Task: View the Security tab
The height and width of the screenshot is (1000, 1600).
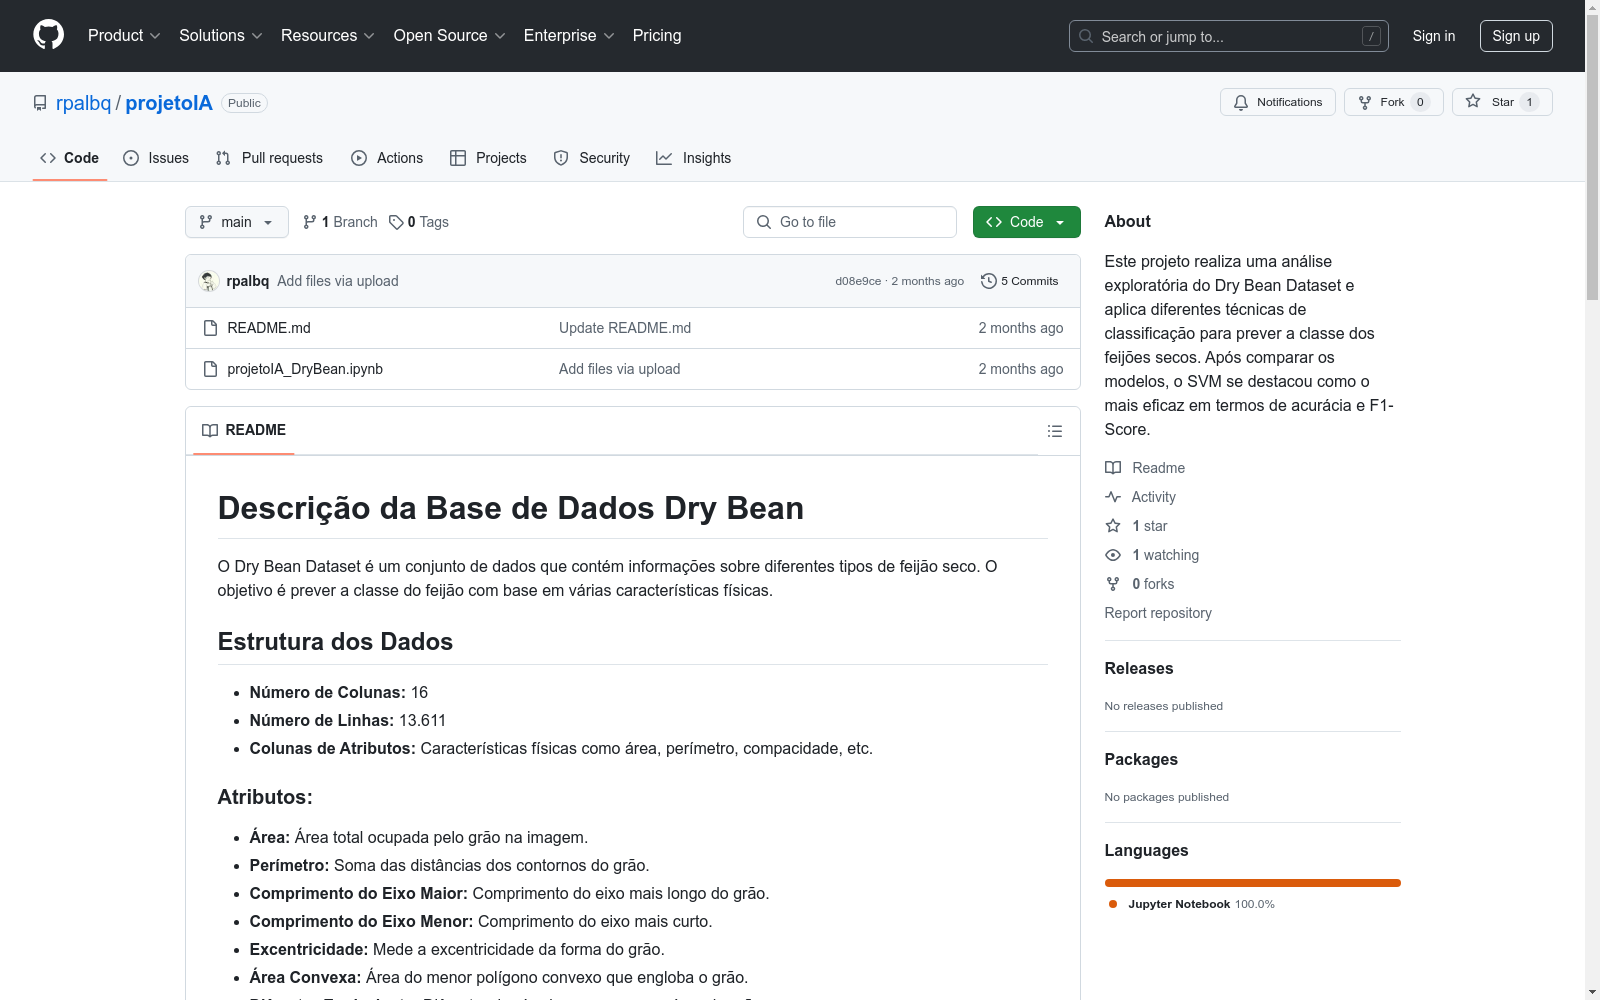Action: point(592,158)
